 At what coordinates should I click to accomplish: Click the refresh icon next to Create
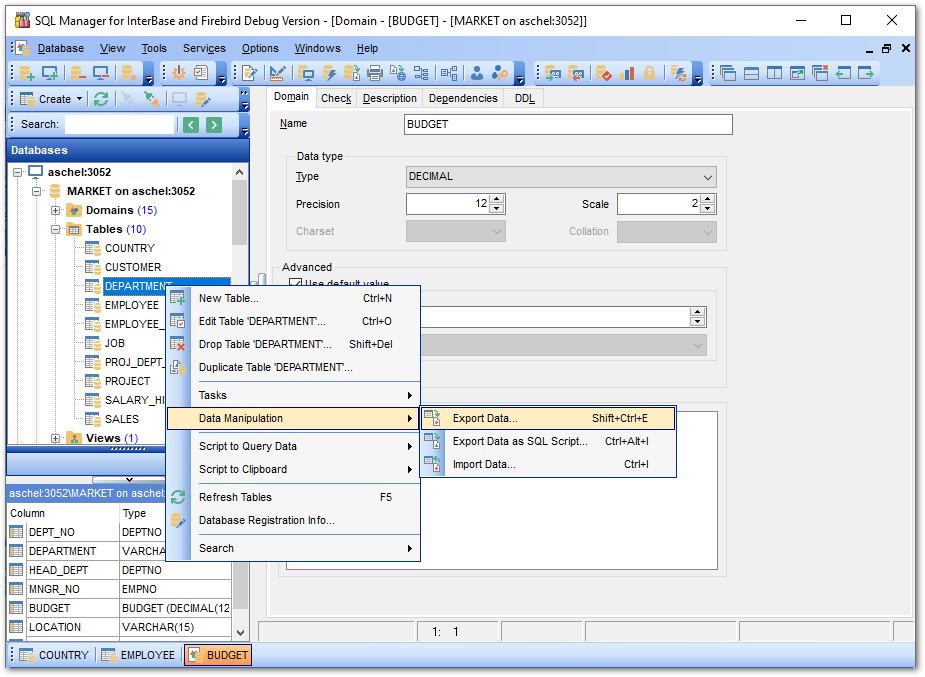click(101, 99)
